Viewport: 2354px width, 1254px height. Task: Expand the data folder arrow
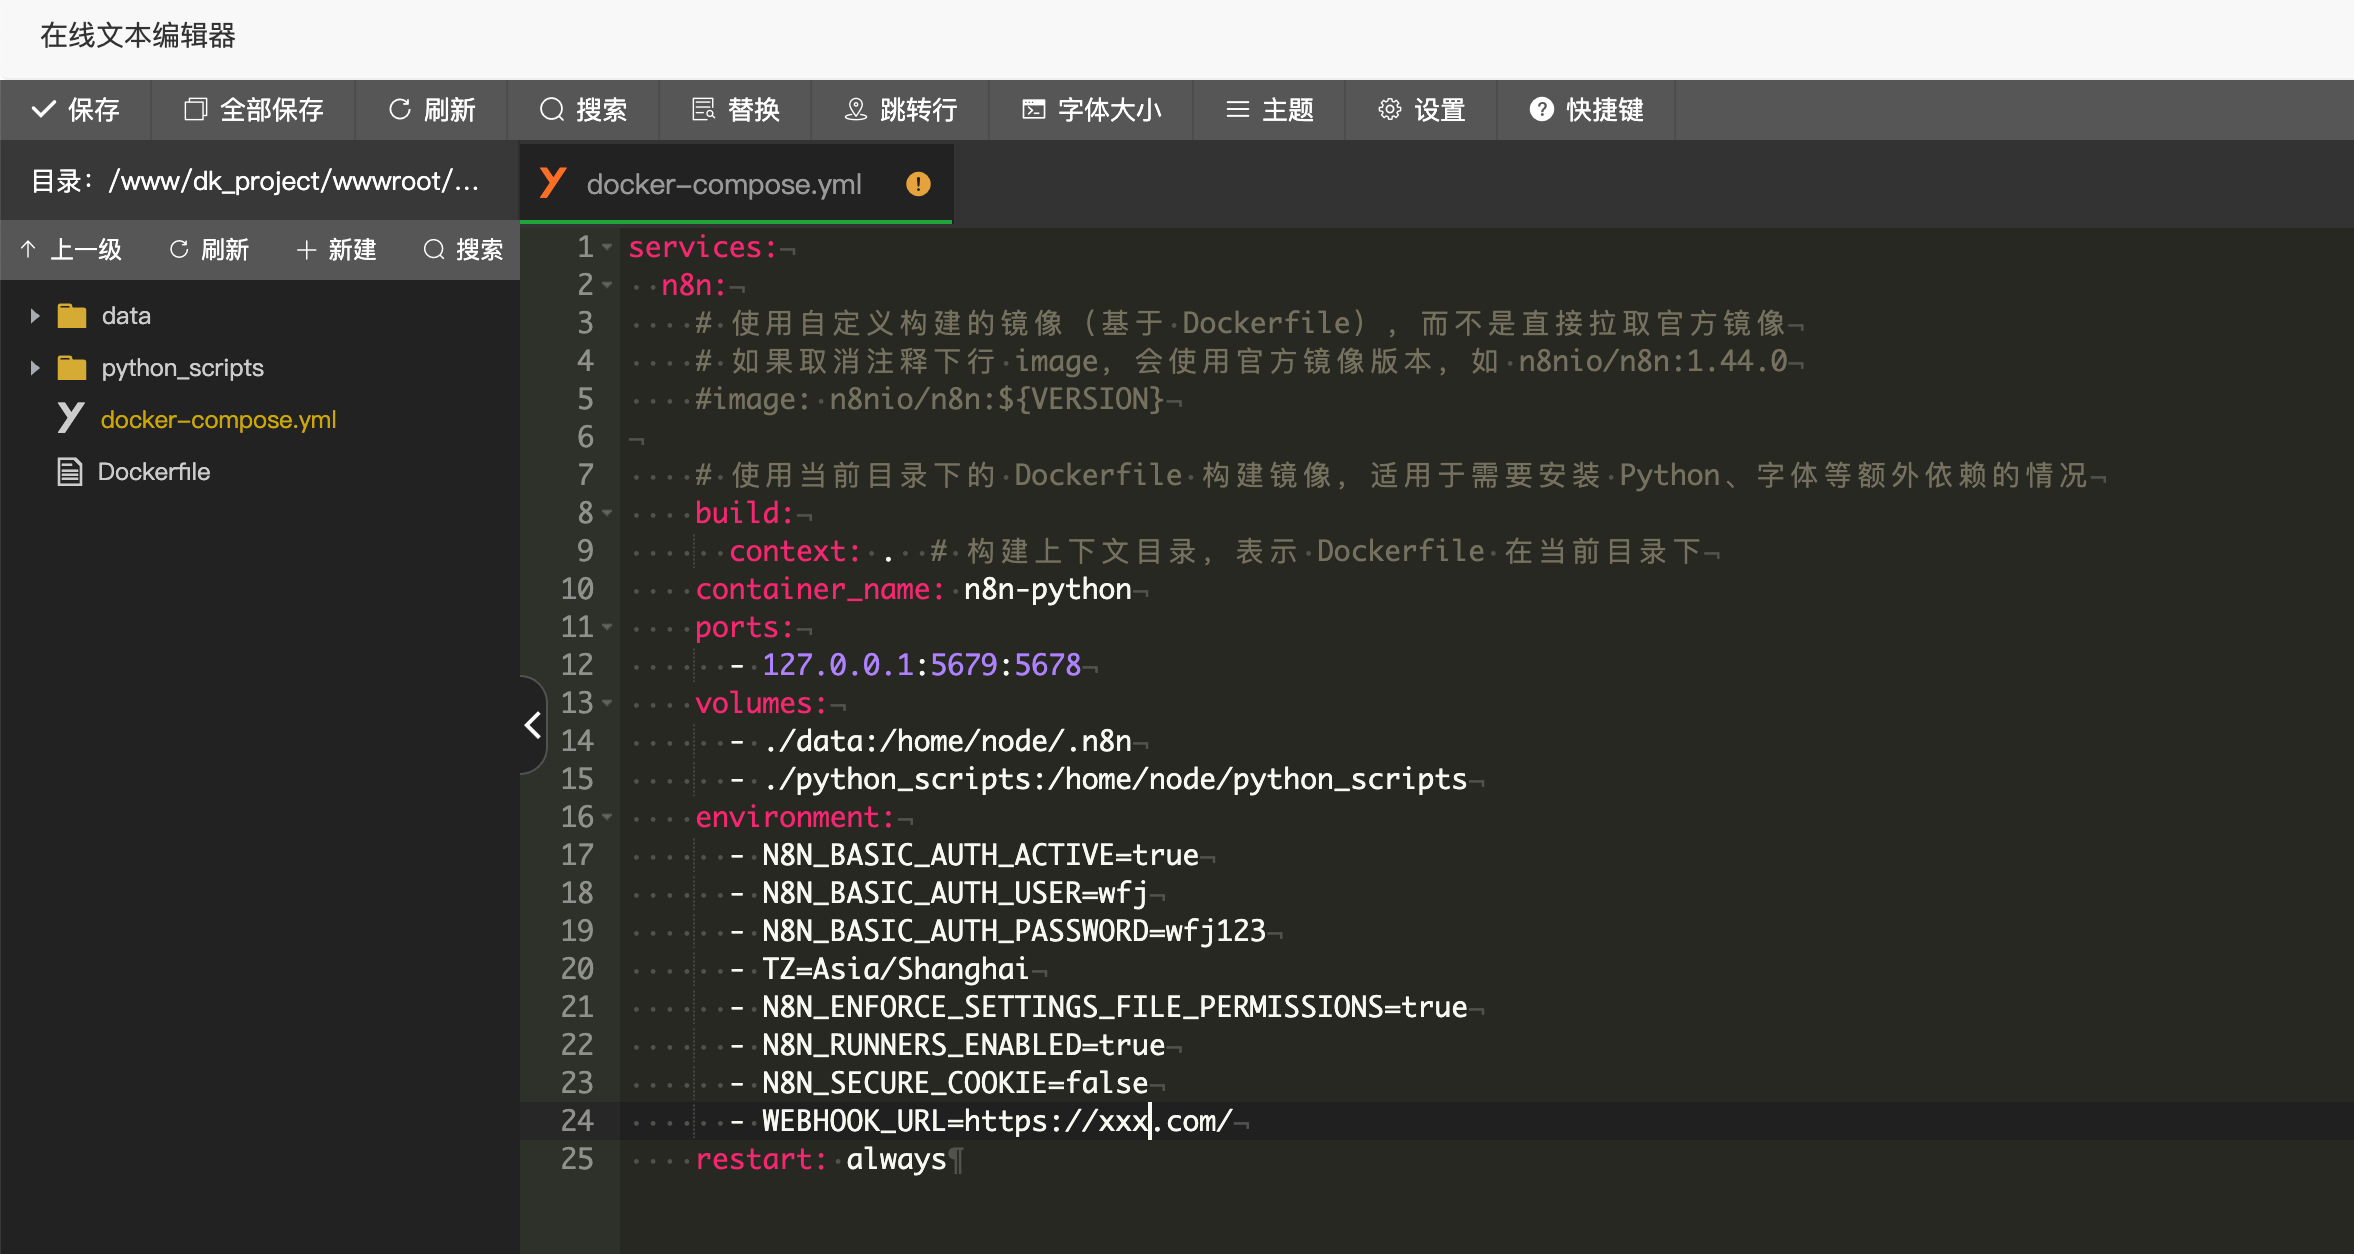(35, 316)
